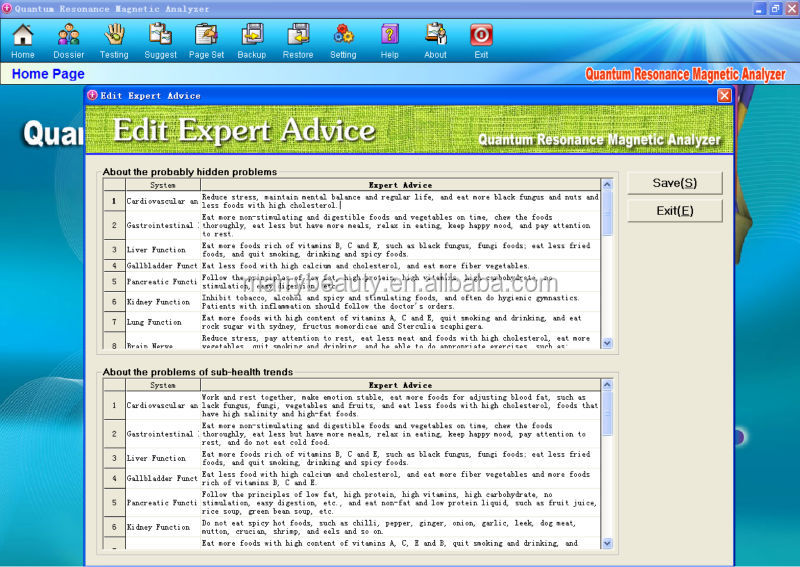The image size is (800, 567).
Task: Click the About toolbar icon
Action: coord(435,36)
